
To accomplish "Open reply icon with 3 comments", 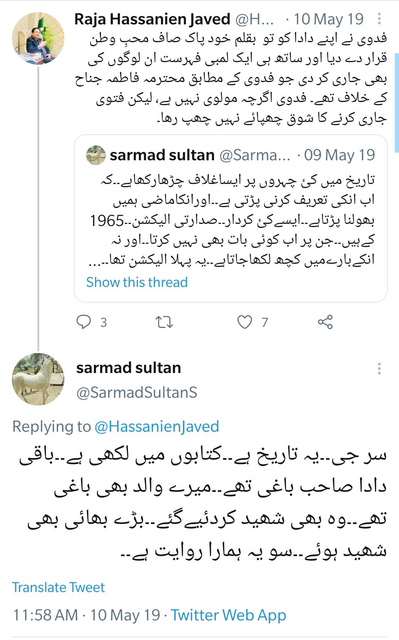I will click(x=84, y=322).
